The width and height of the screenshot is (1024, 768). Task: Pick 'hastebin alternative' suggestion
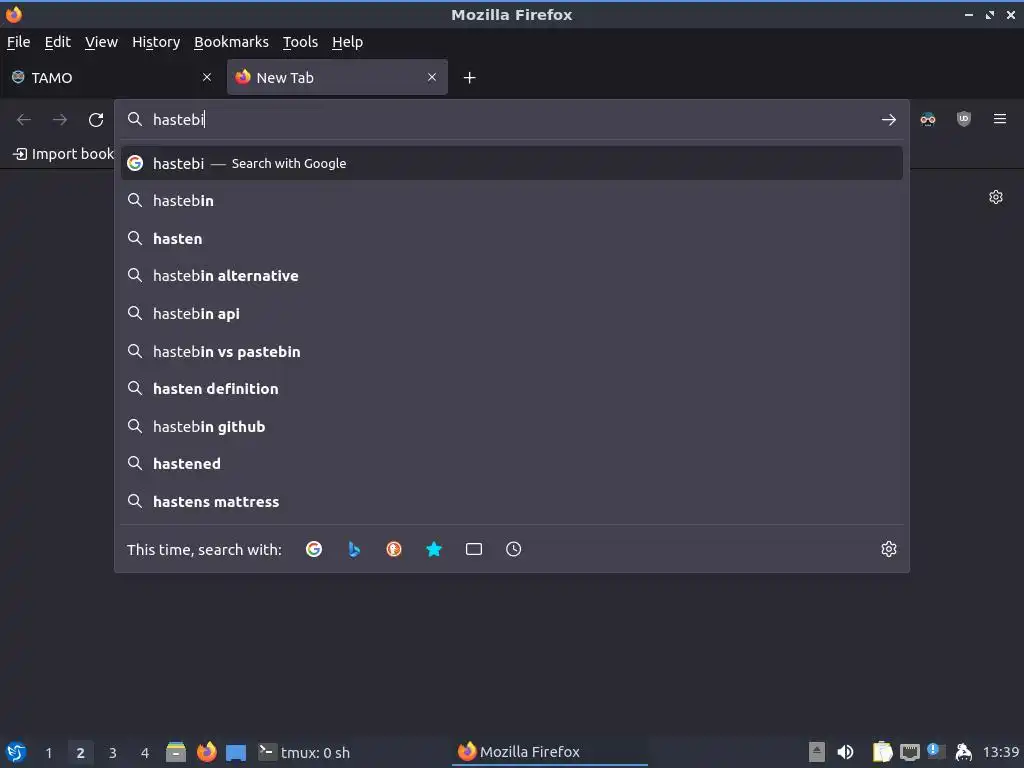511,276
